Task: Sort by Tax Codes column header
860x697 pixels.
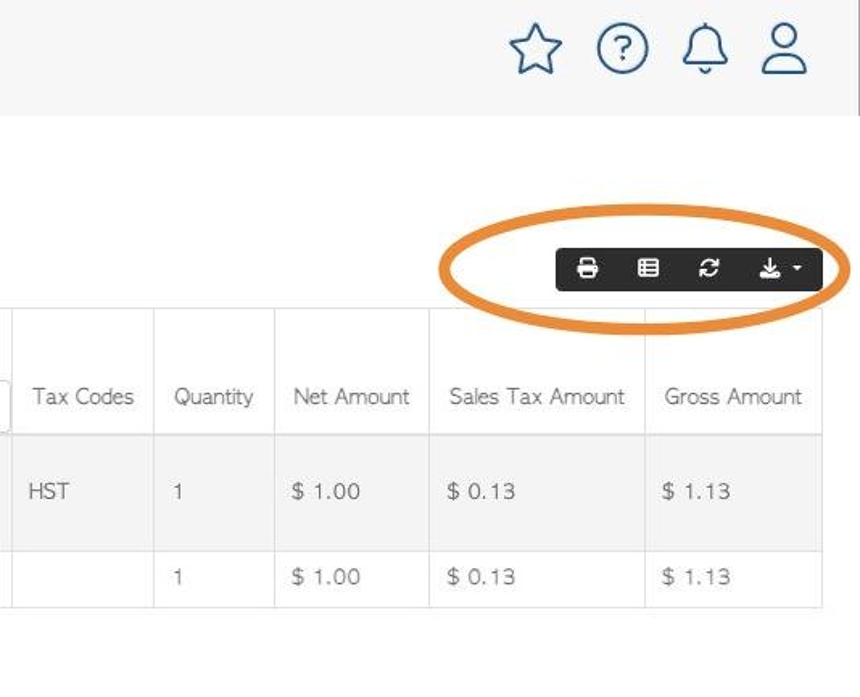Action: coord(83,396)
